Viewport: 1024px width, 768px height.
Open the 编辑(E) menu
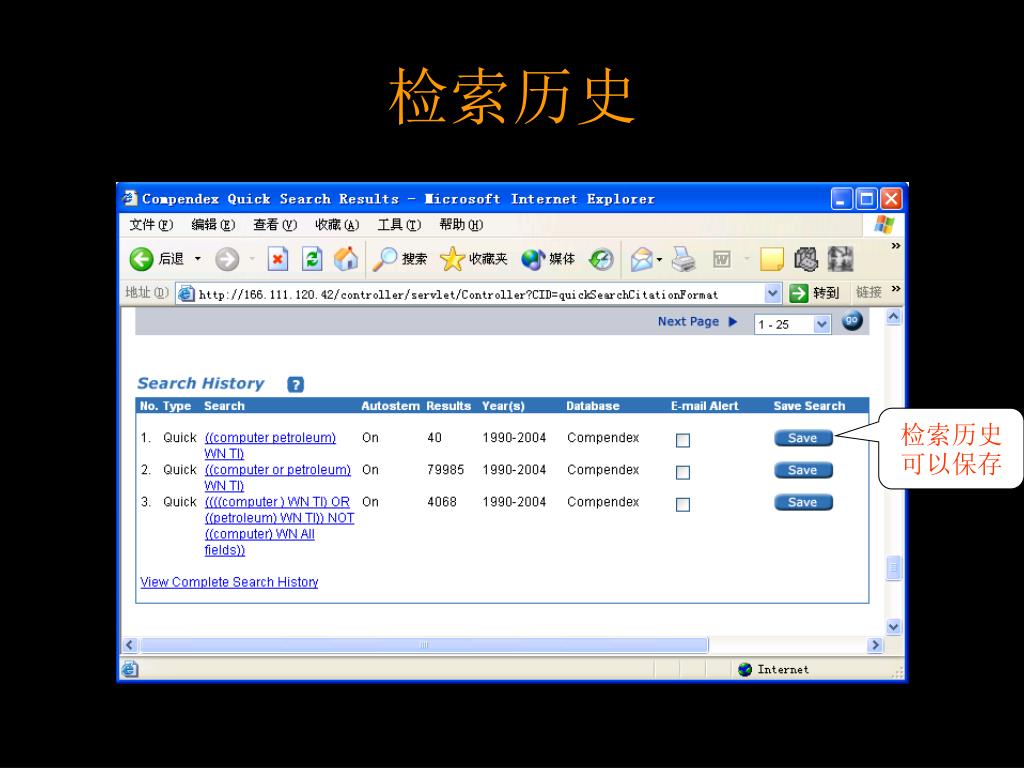(x=213, y=225)
